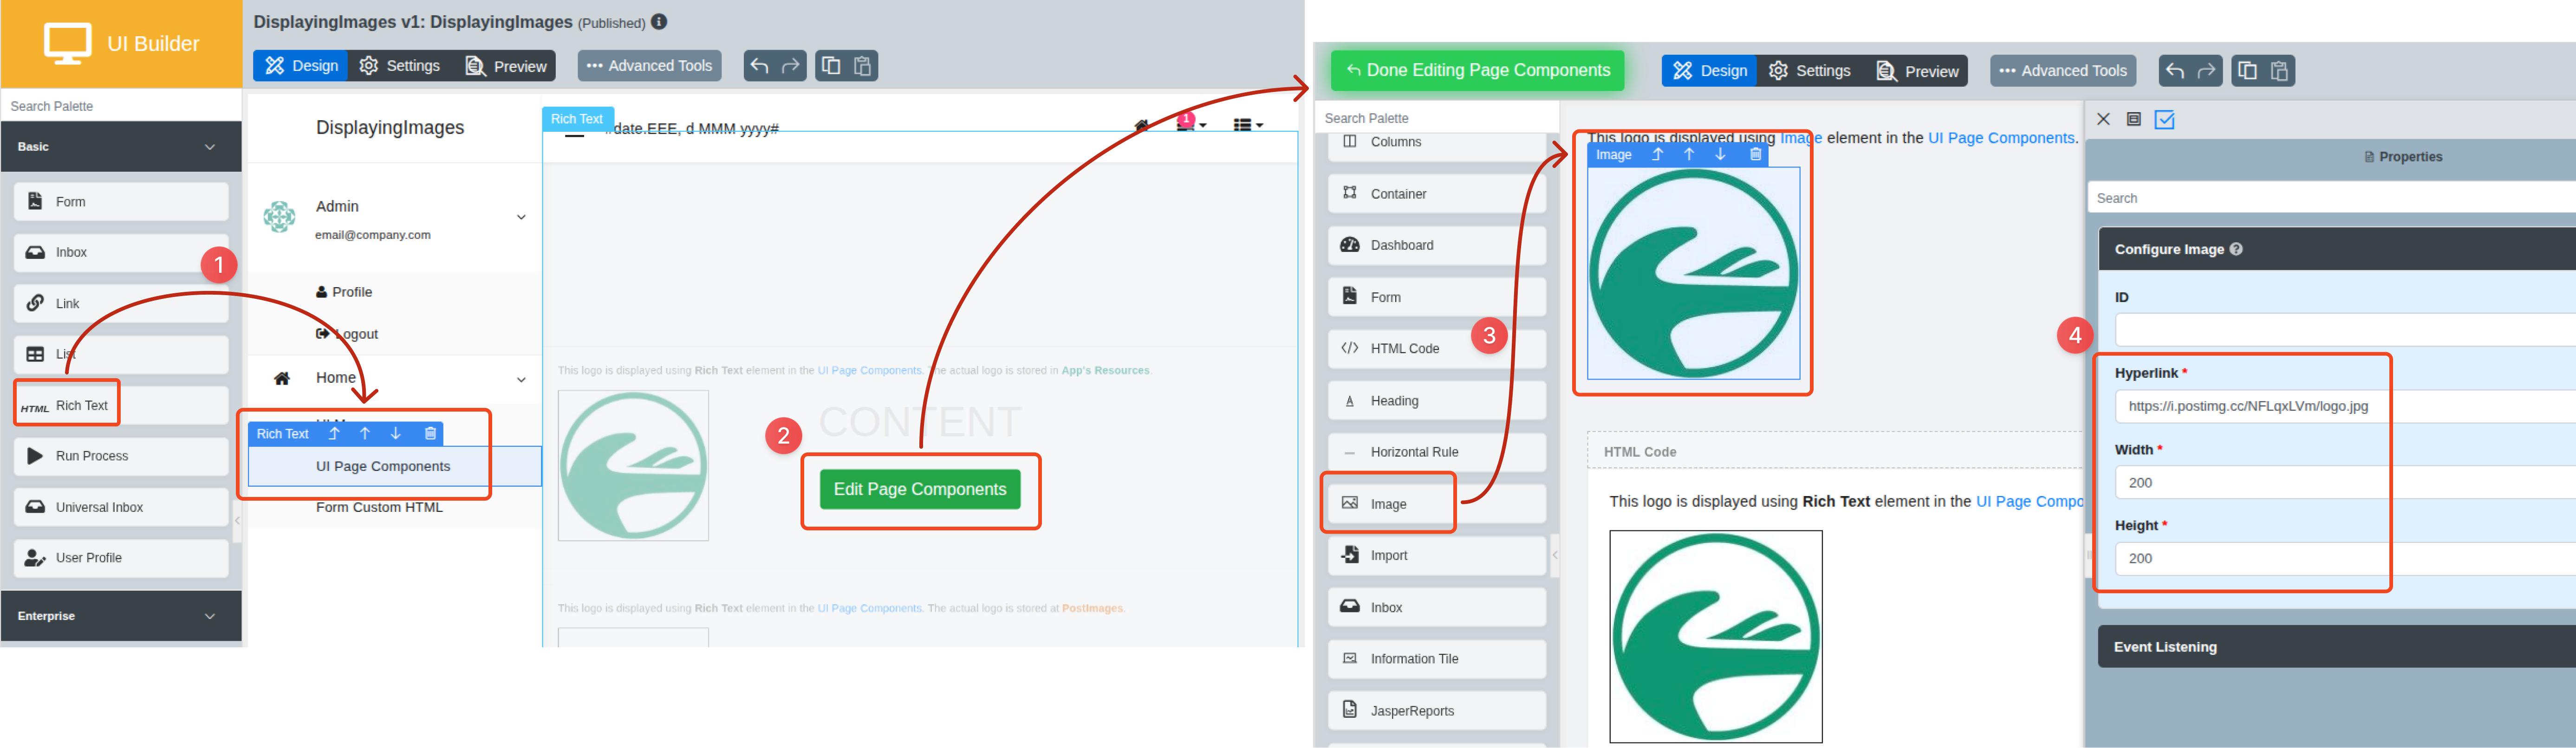2576x748 pixels.
Task: Click undo icon in page components editor toolbar
Action: [2175, 71]
